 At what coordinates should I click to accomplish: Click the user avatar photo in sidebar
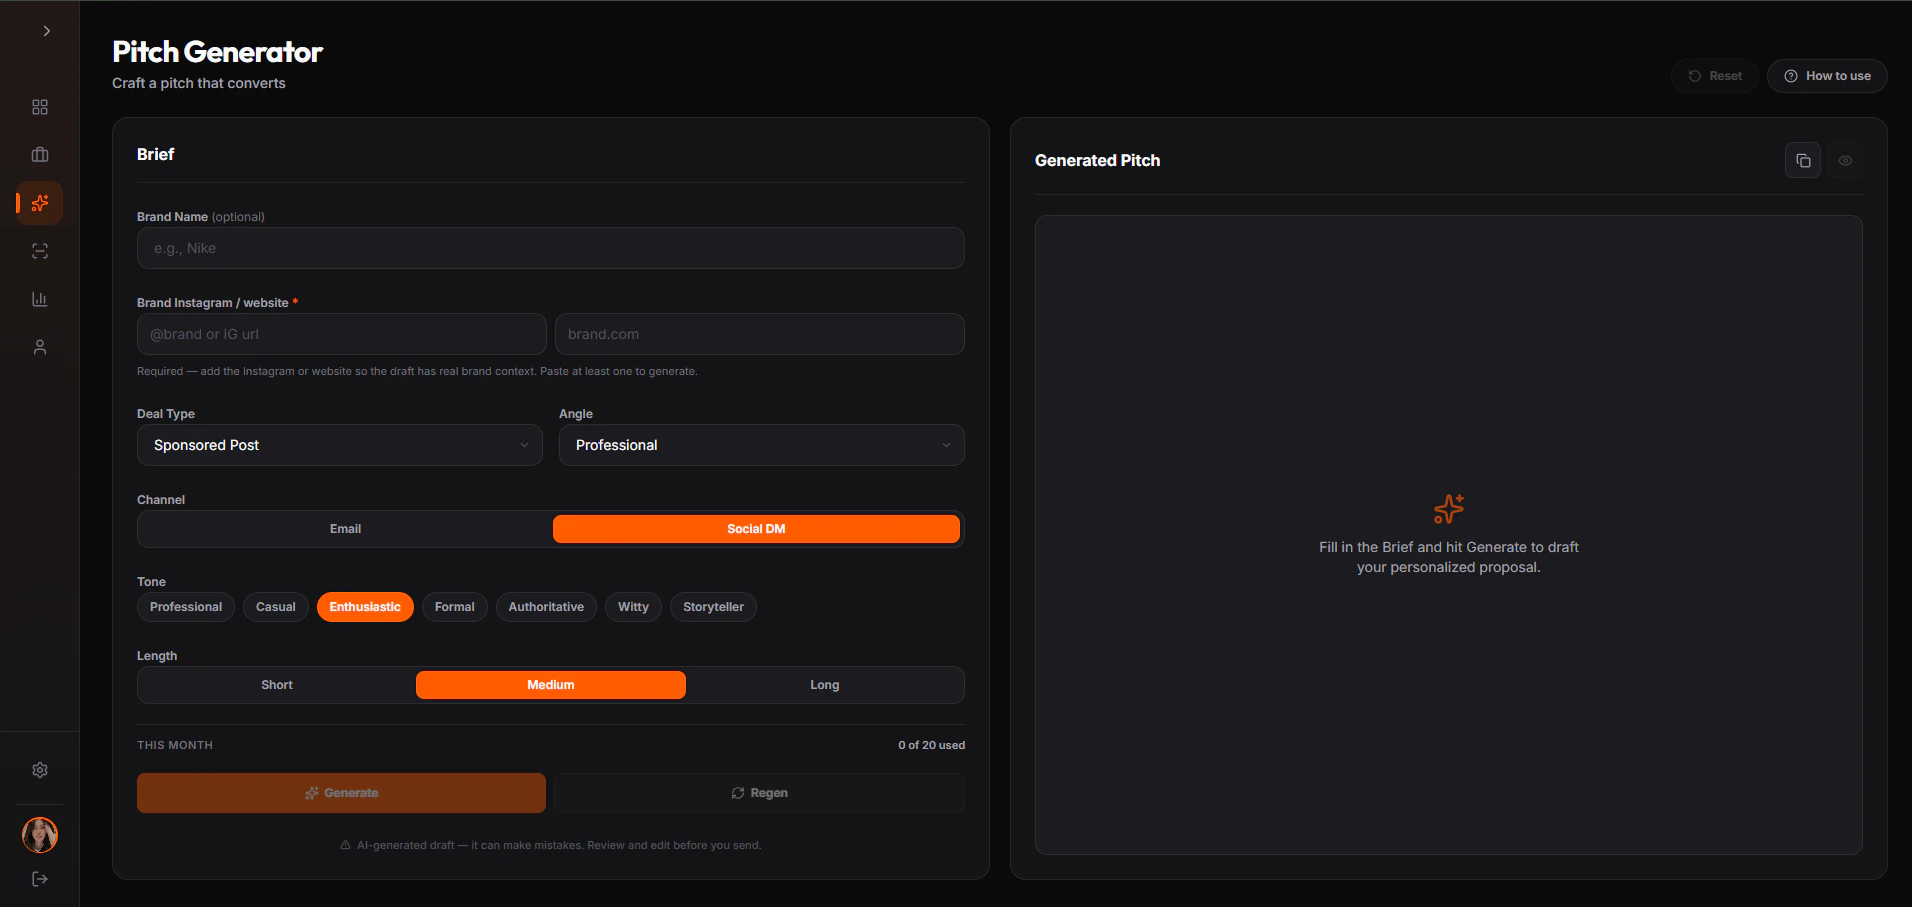(40, 835)
